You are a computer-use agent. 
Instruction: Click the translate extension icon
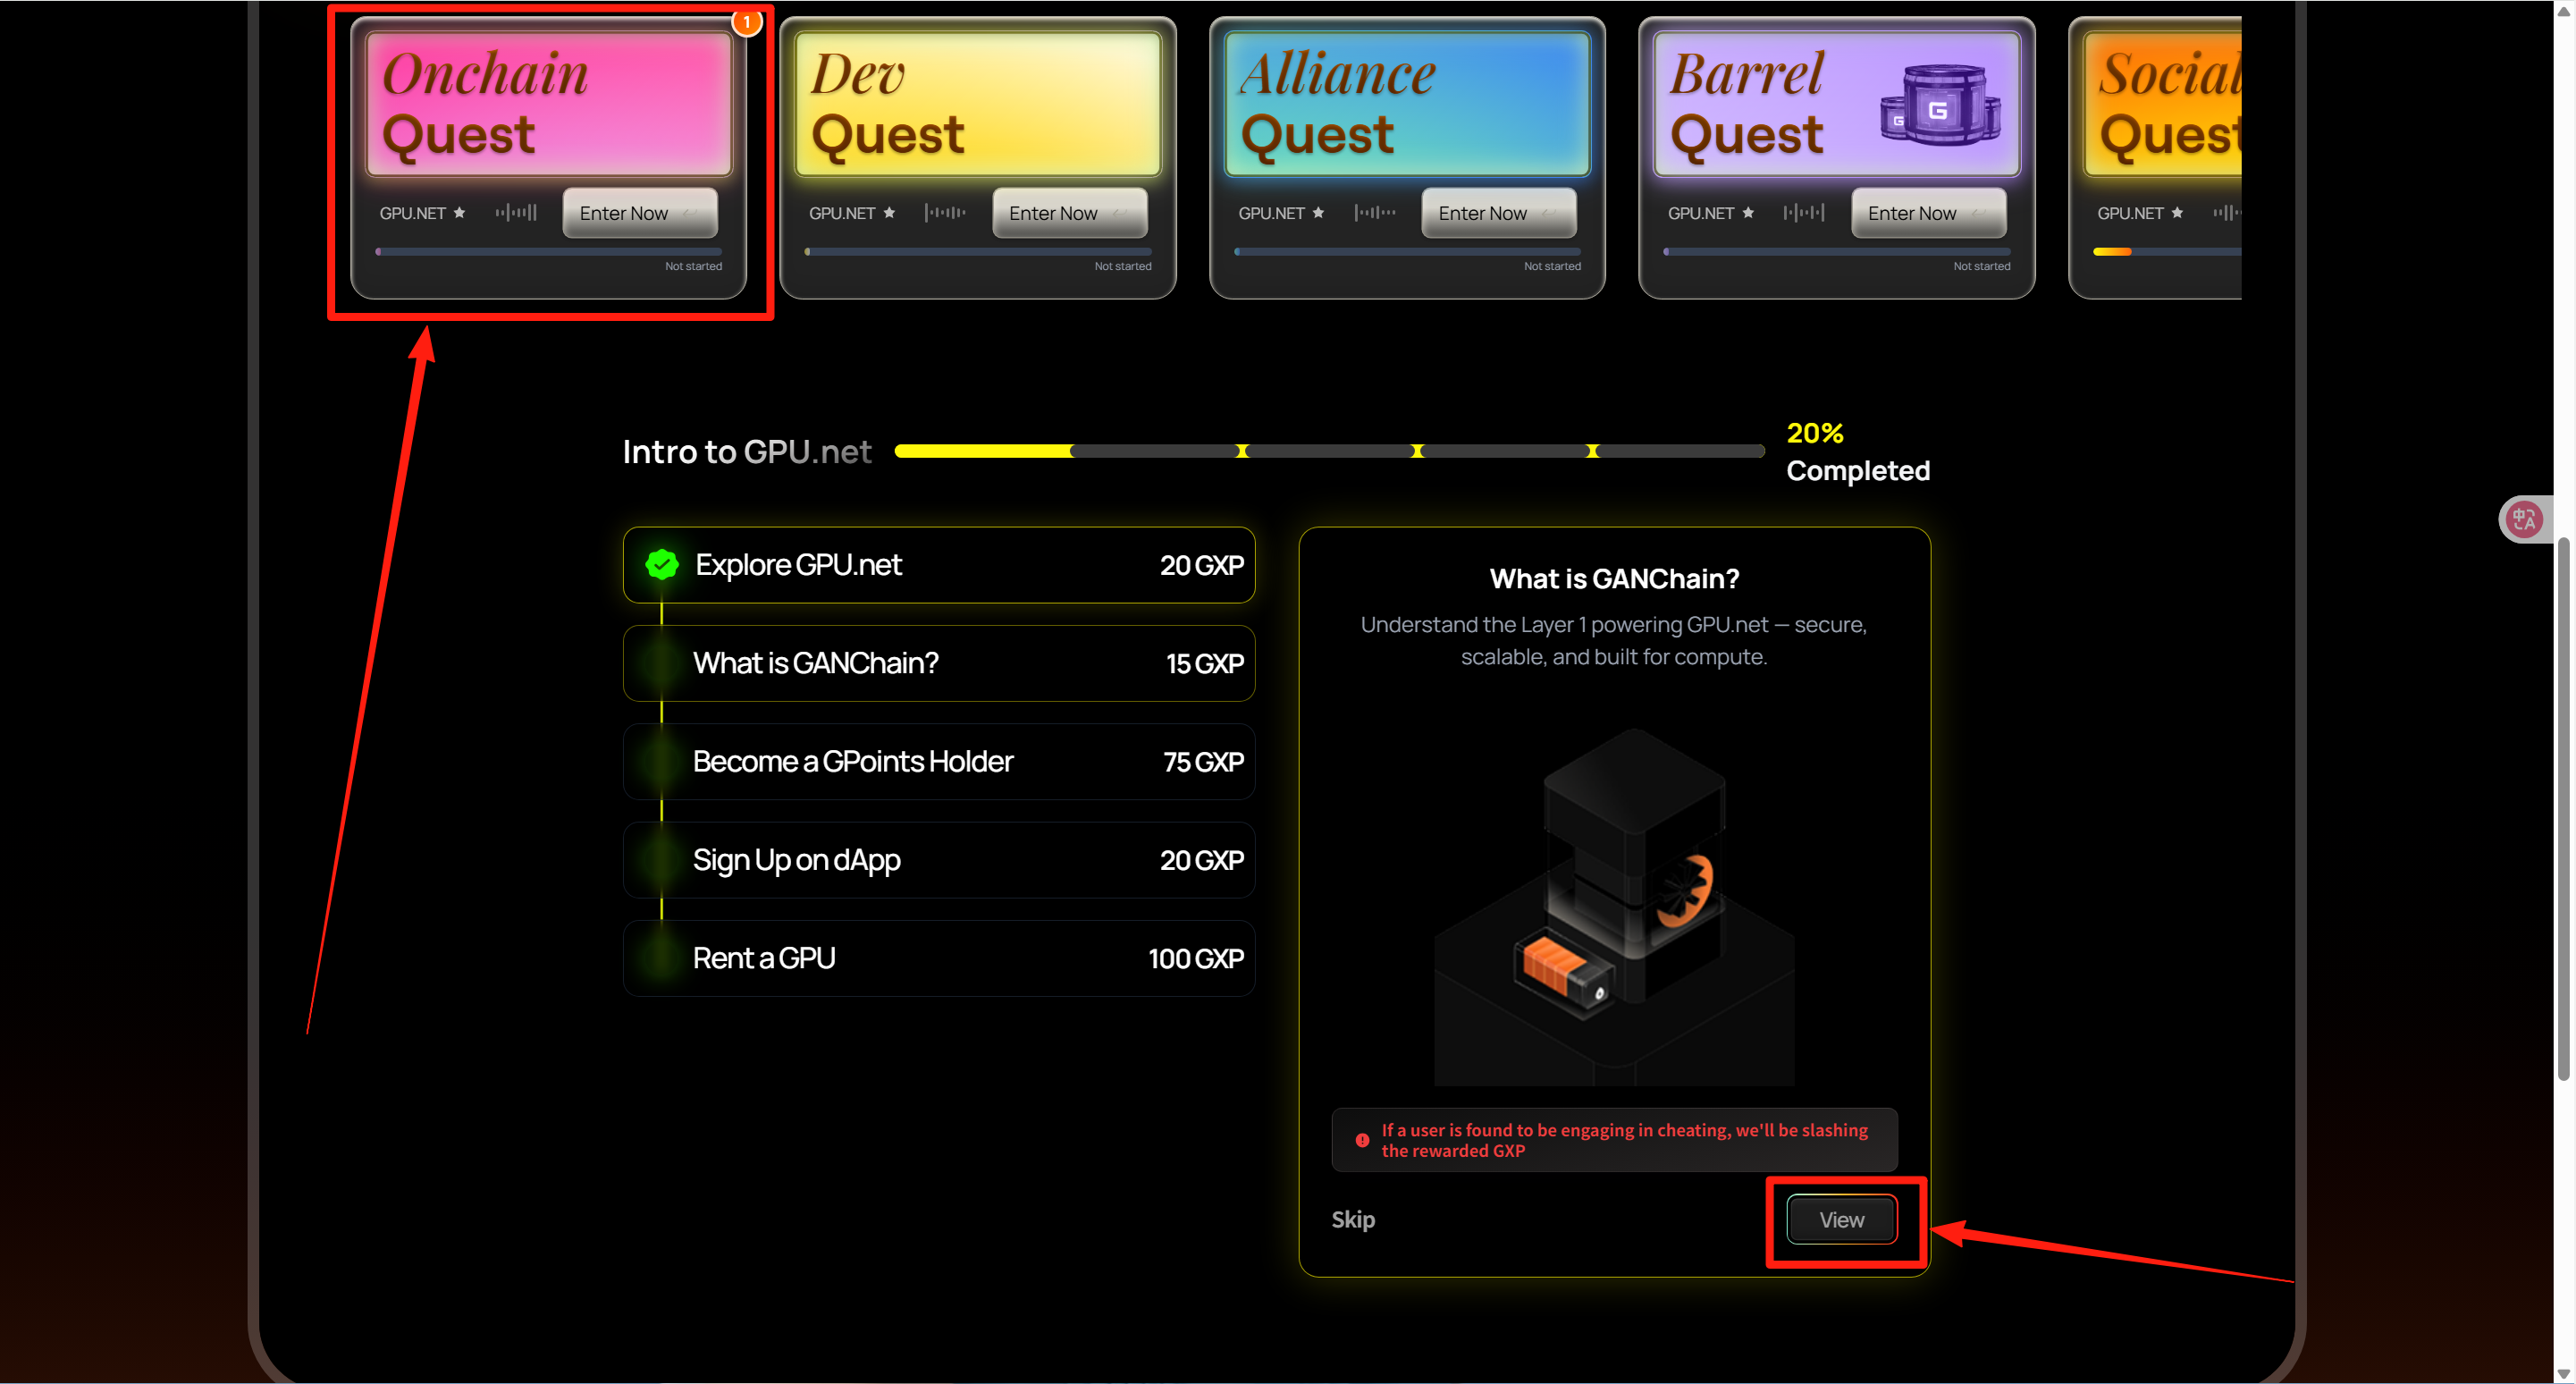click(2524, 520)
